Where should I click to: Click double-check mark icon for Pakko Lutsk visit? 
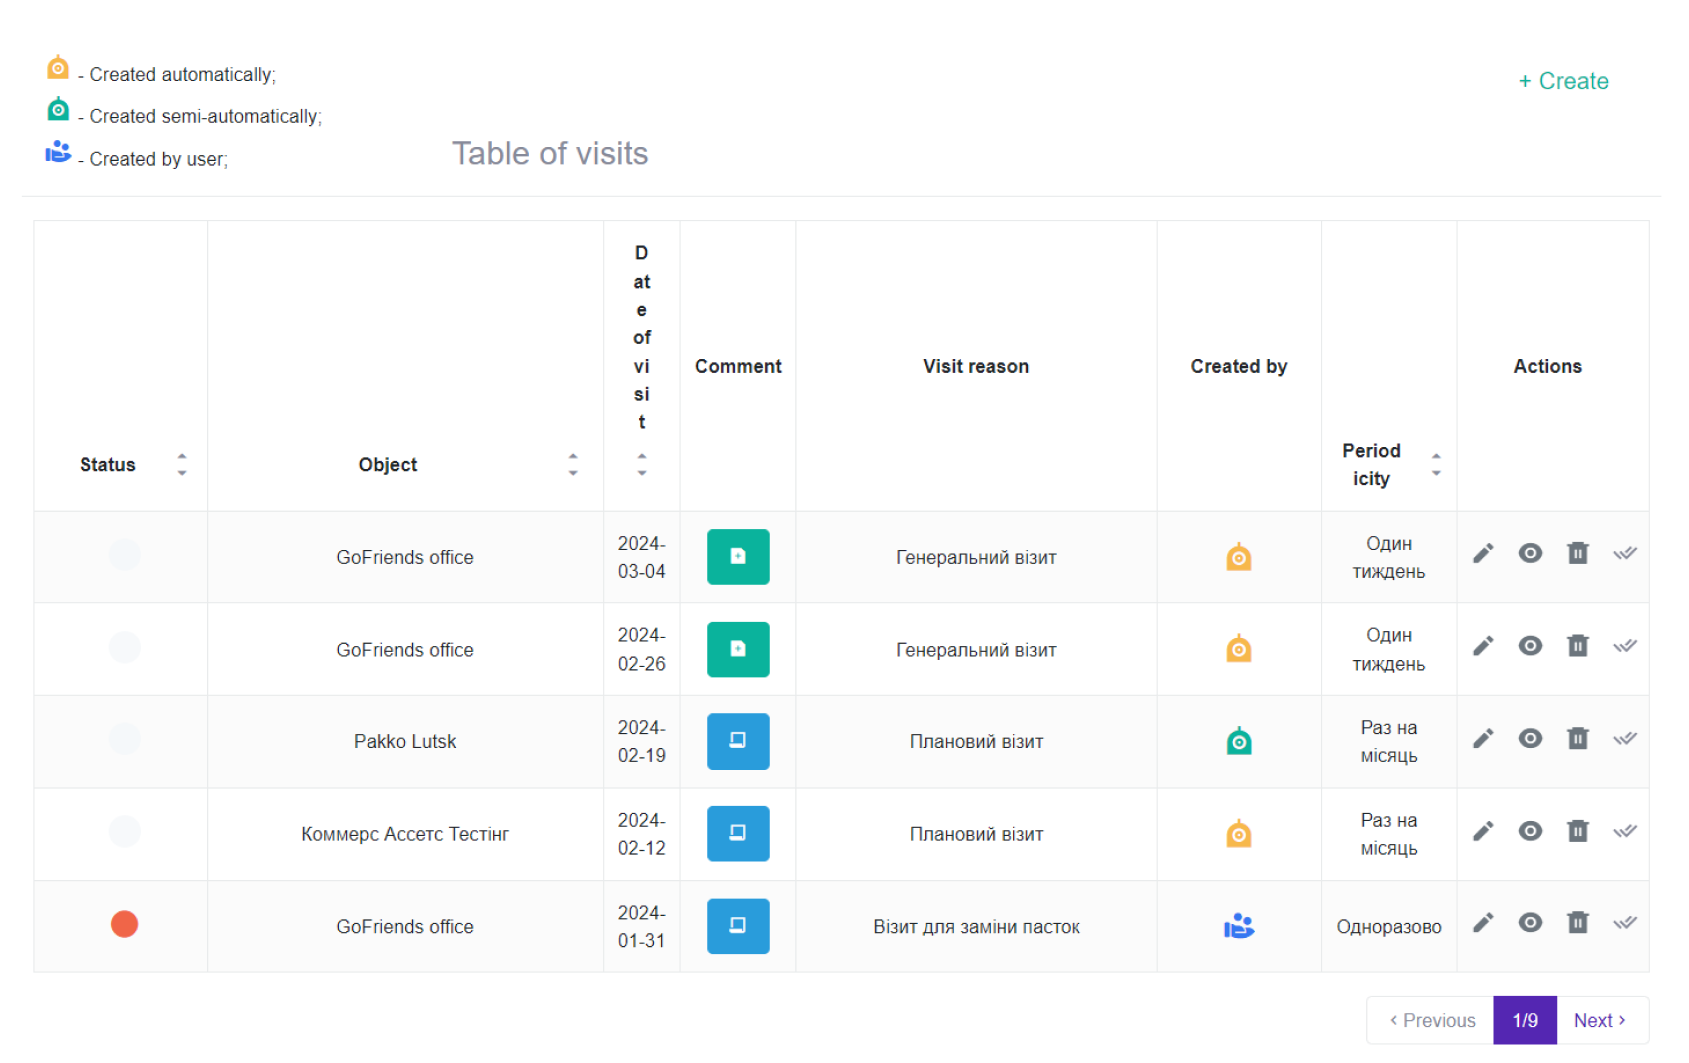click(x=1624, y=739)
